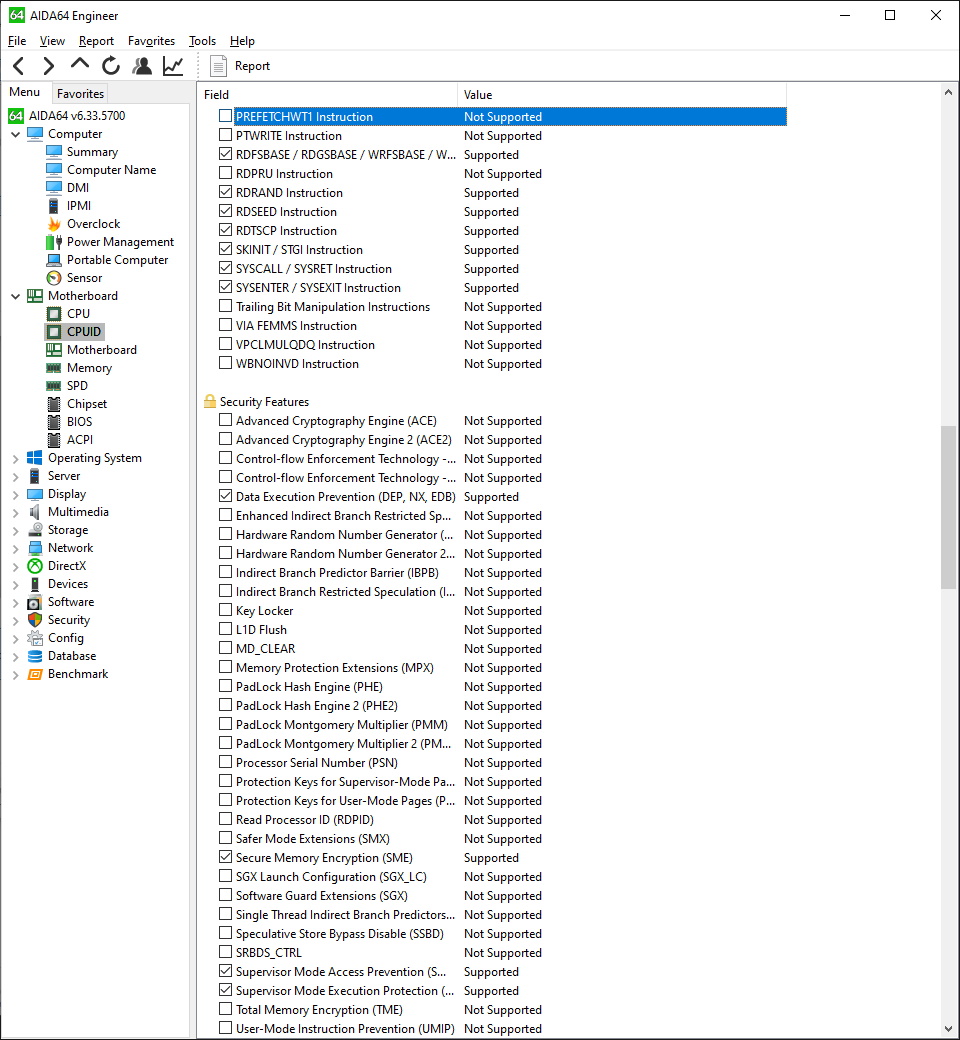Toggle Total Memory Encryption (TME) checkbox
This screenshot has height=1040, width=960.
[226, 1009]
